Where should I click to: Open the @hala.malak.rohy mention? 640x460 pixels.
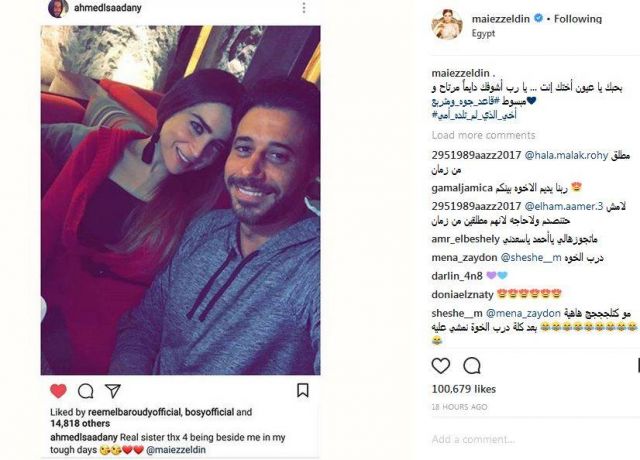point(566,156)
